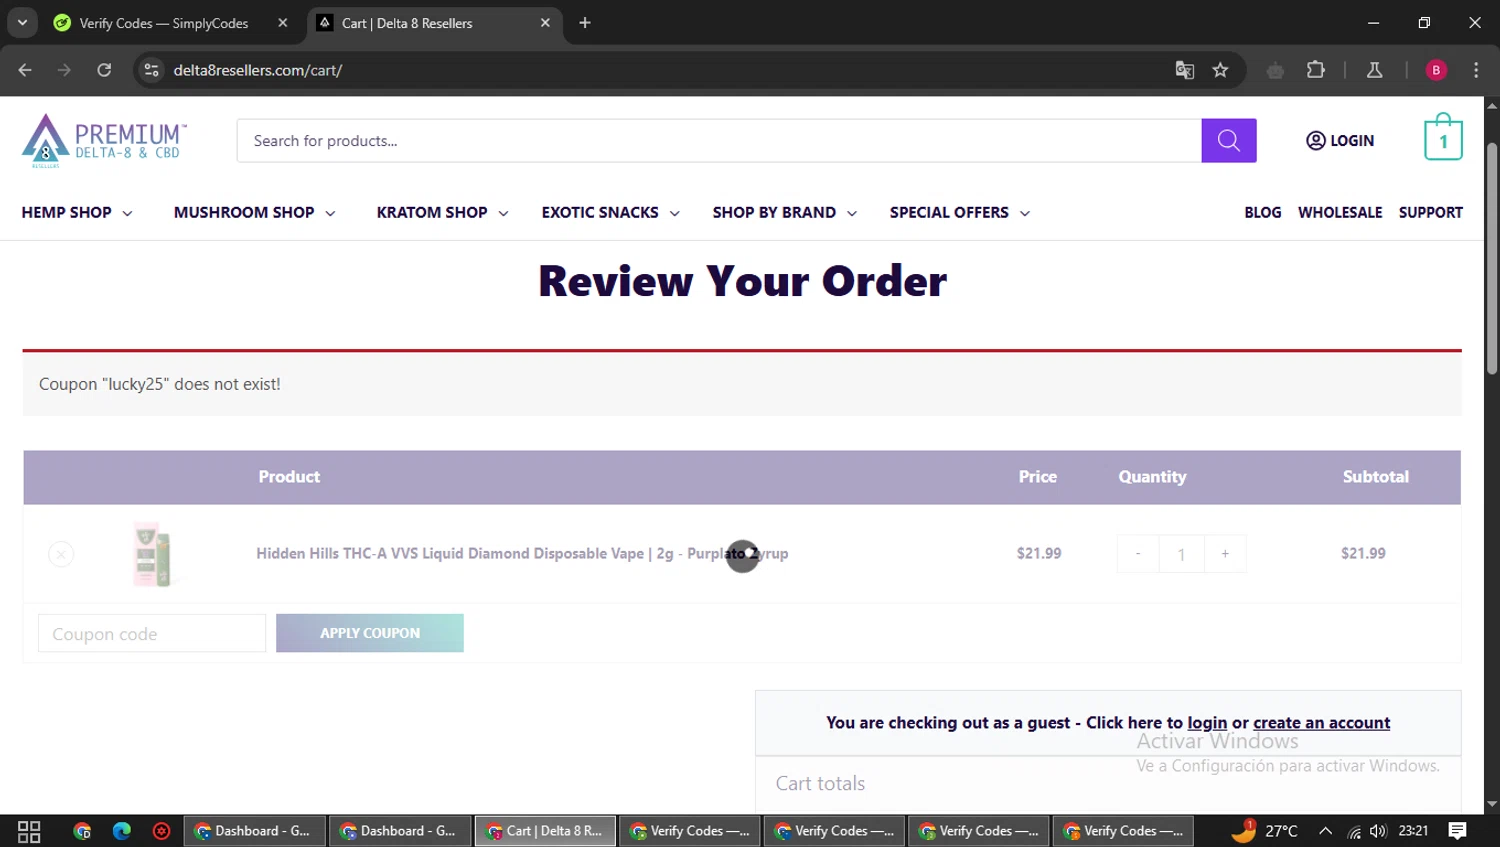Expand the Shop By Brand menu

[784, 213]
